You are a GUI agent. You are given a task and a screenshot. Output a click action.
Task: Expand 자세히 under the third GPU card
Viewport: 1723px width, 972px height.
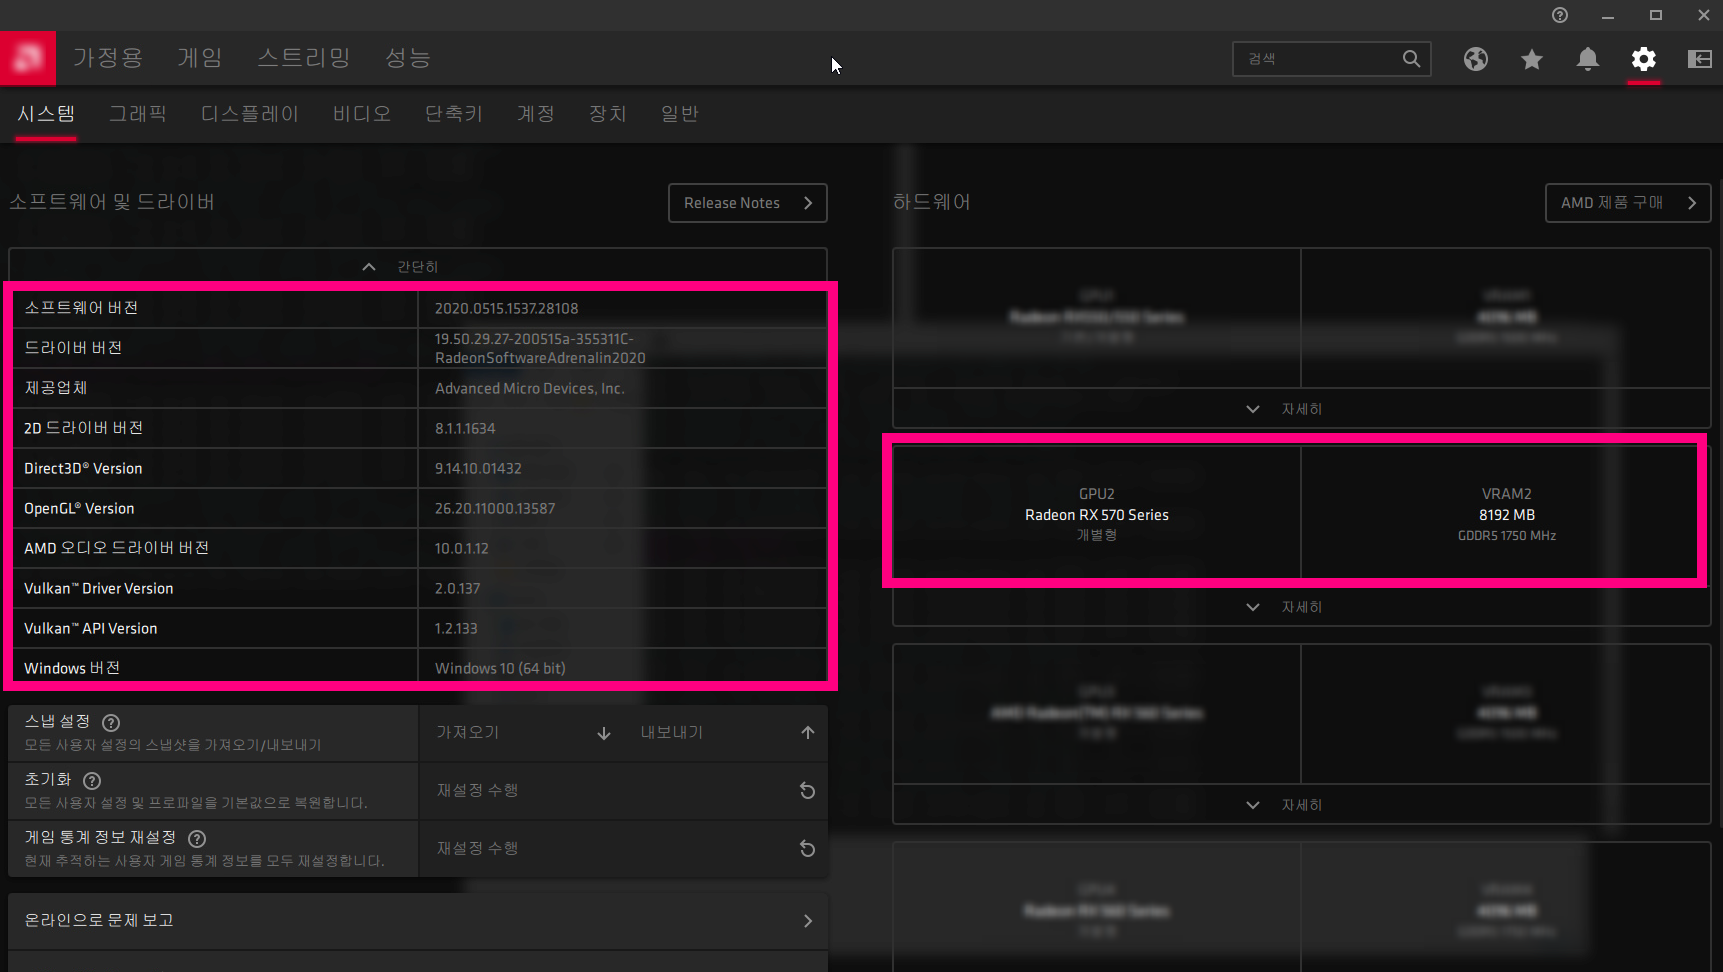click(x=1301, y=805)
